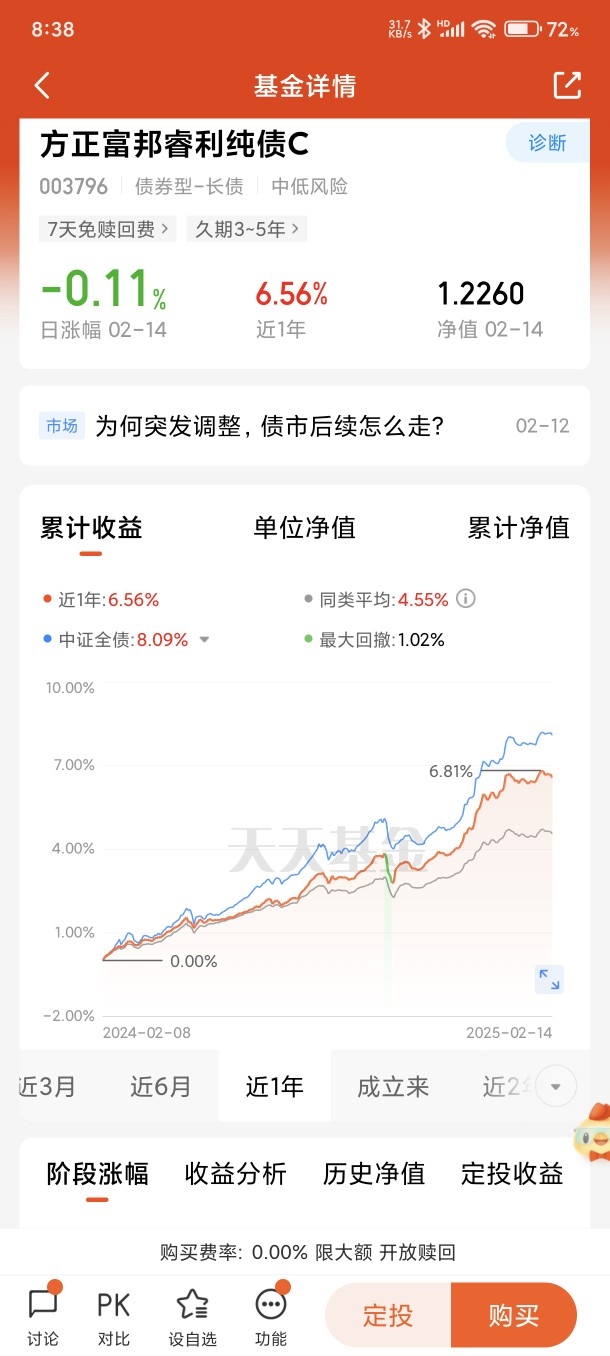Tap the chick mascot floating icon
610x1356 pixels.
590,1137
